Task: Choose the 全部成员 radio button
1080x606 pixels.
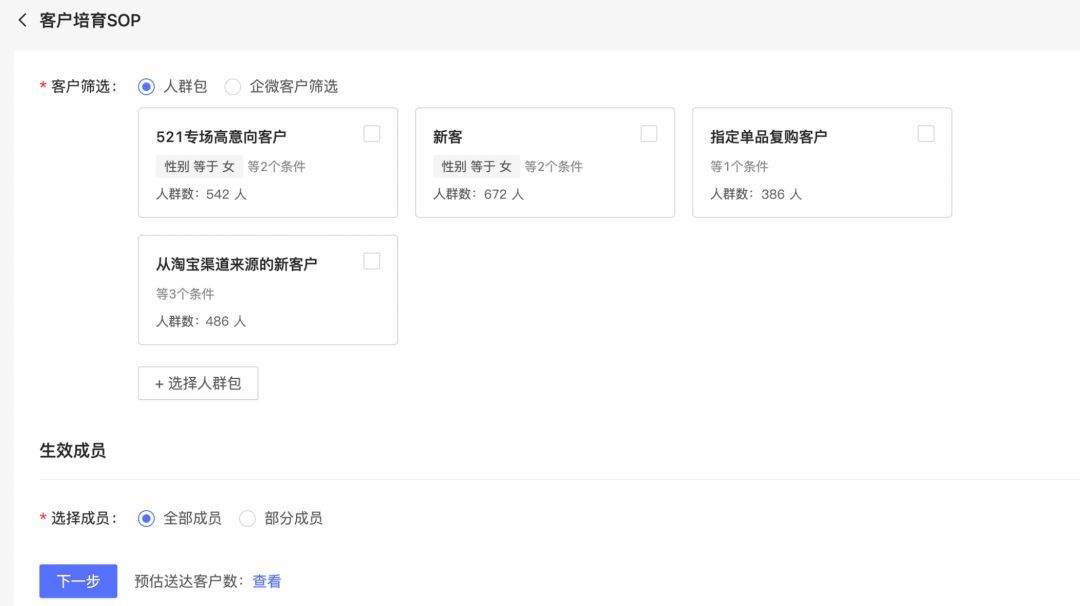Action: 147,518
